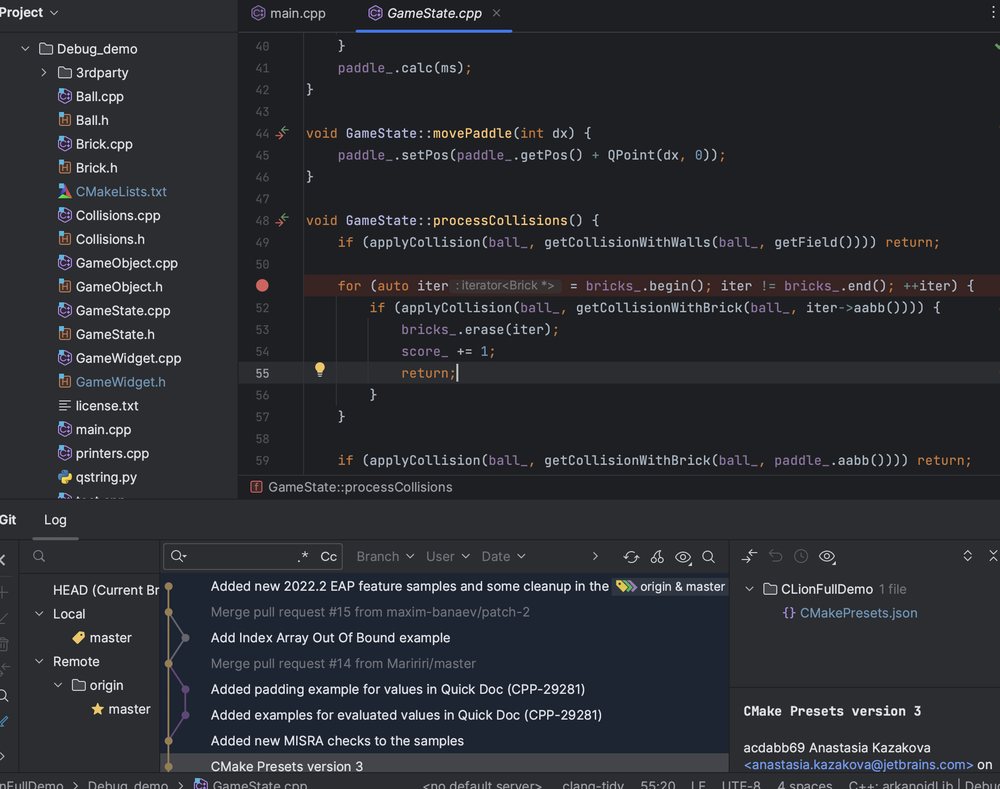Click the history clock icon in commit details
Screen dimensions: 1000x789
tap(801, 556)
